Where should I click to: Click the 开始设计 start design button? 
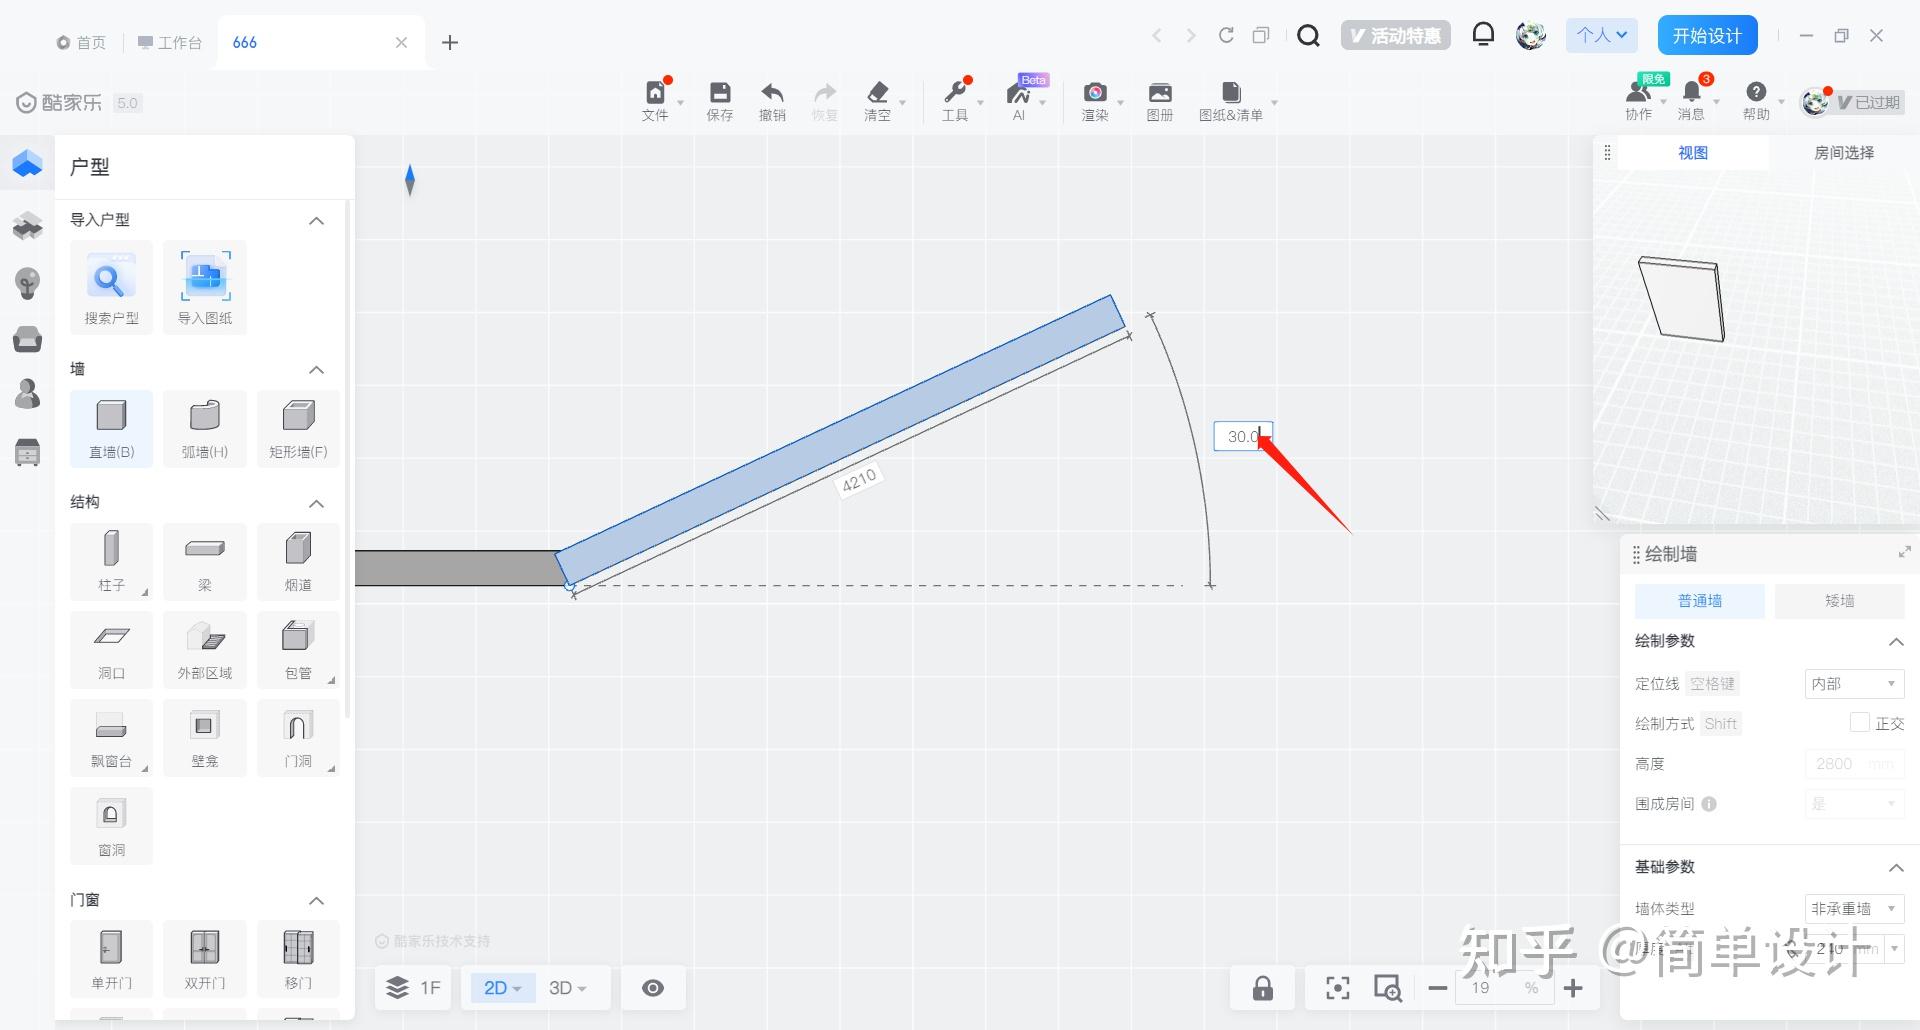coord(1707,36)
